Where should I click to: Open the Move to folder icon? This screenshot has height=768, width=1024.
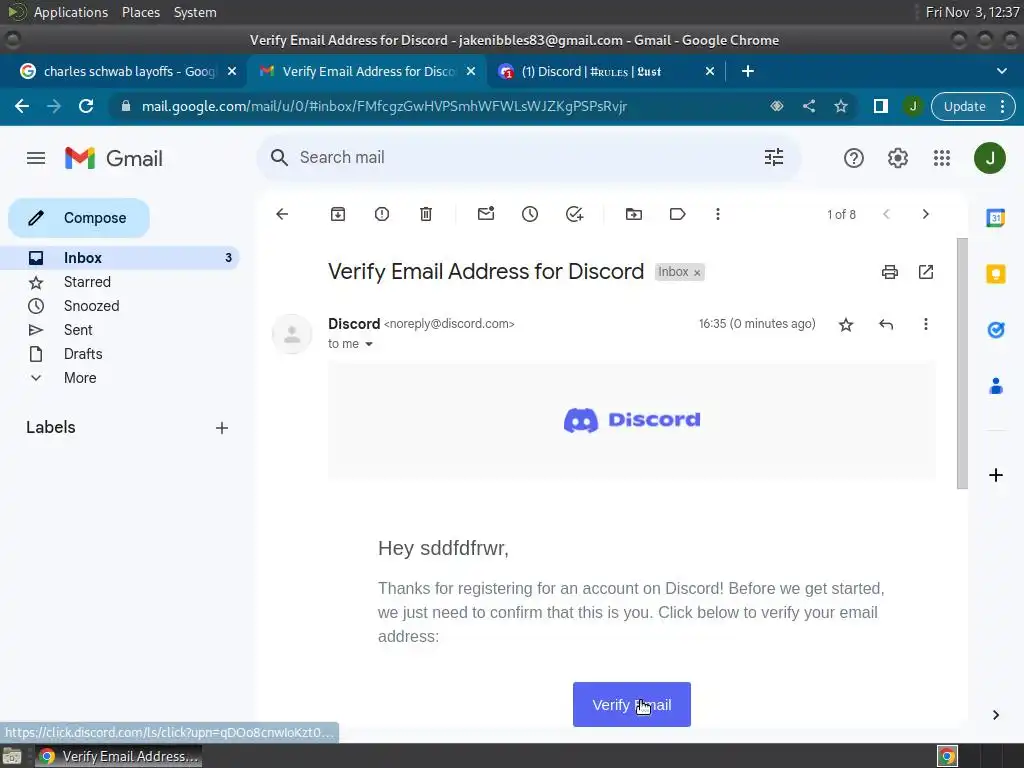[x=633, y=214]
